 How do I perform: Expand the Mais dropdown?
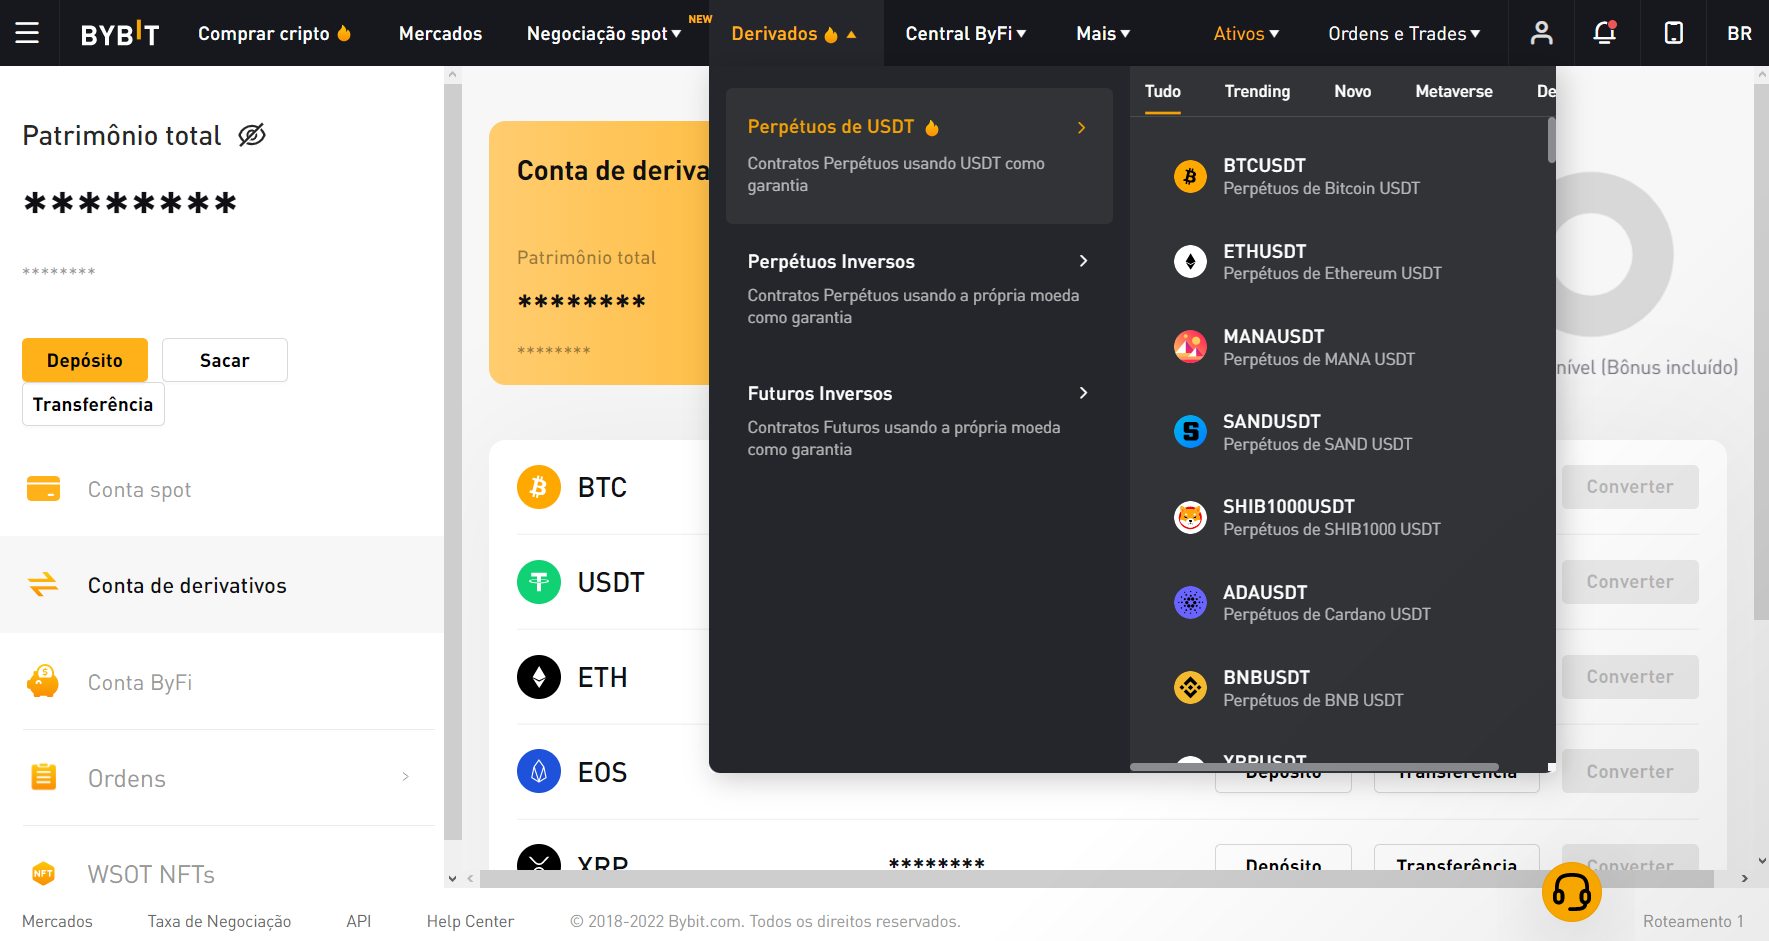click(x=1103, y=33)
